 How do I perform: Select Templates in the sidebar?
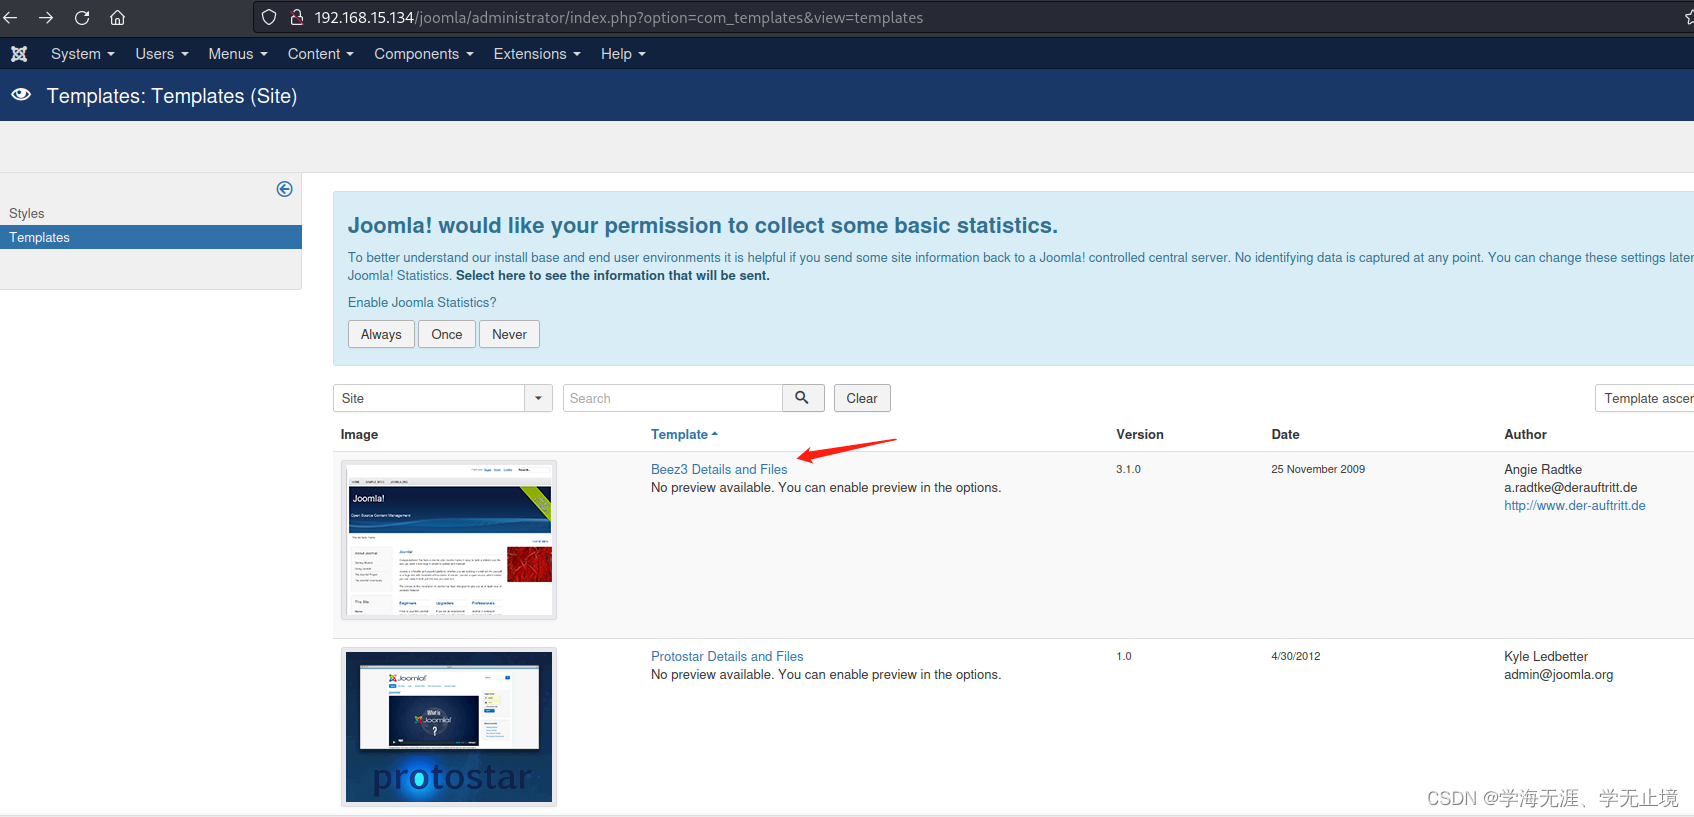coord(150,237)
